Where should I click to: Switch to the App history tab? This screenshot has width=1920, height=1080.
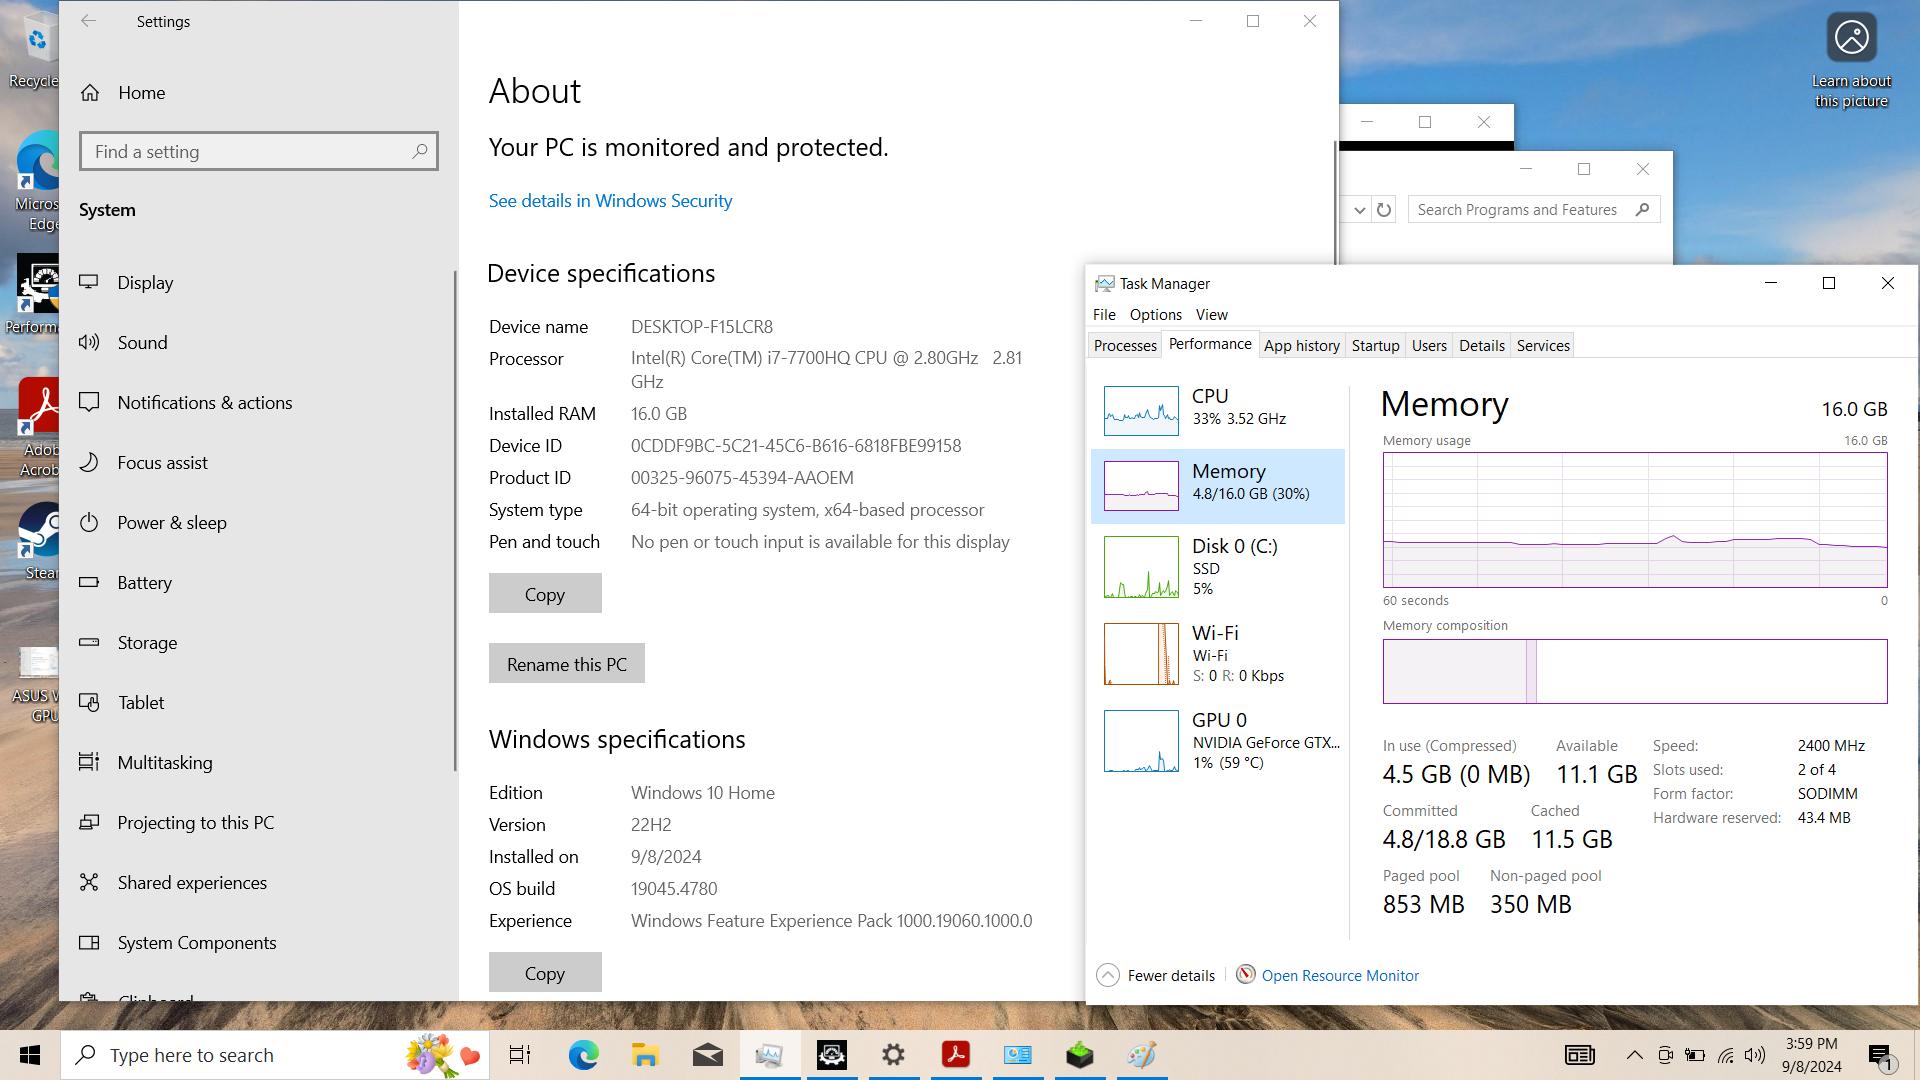(1302, 346)
